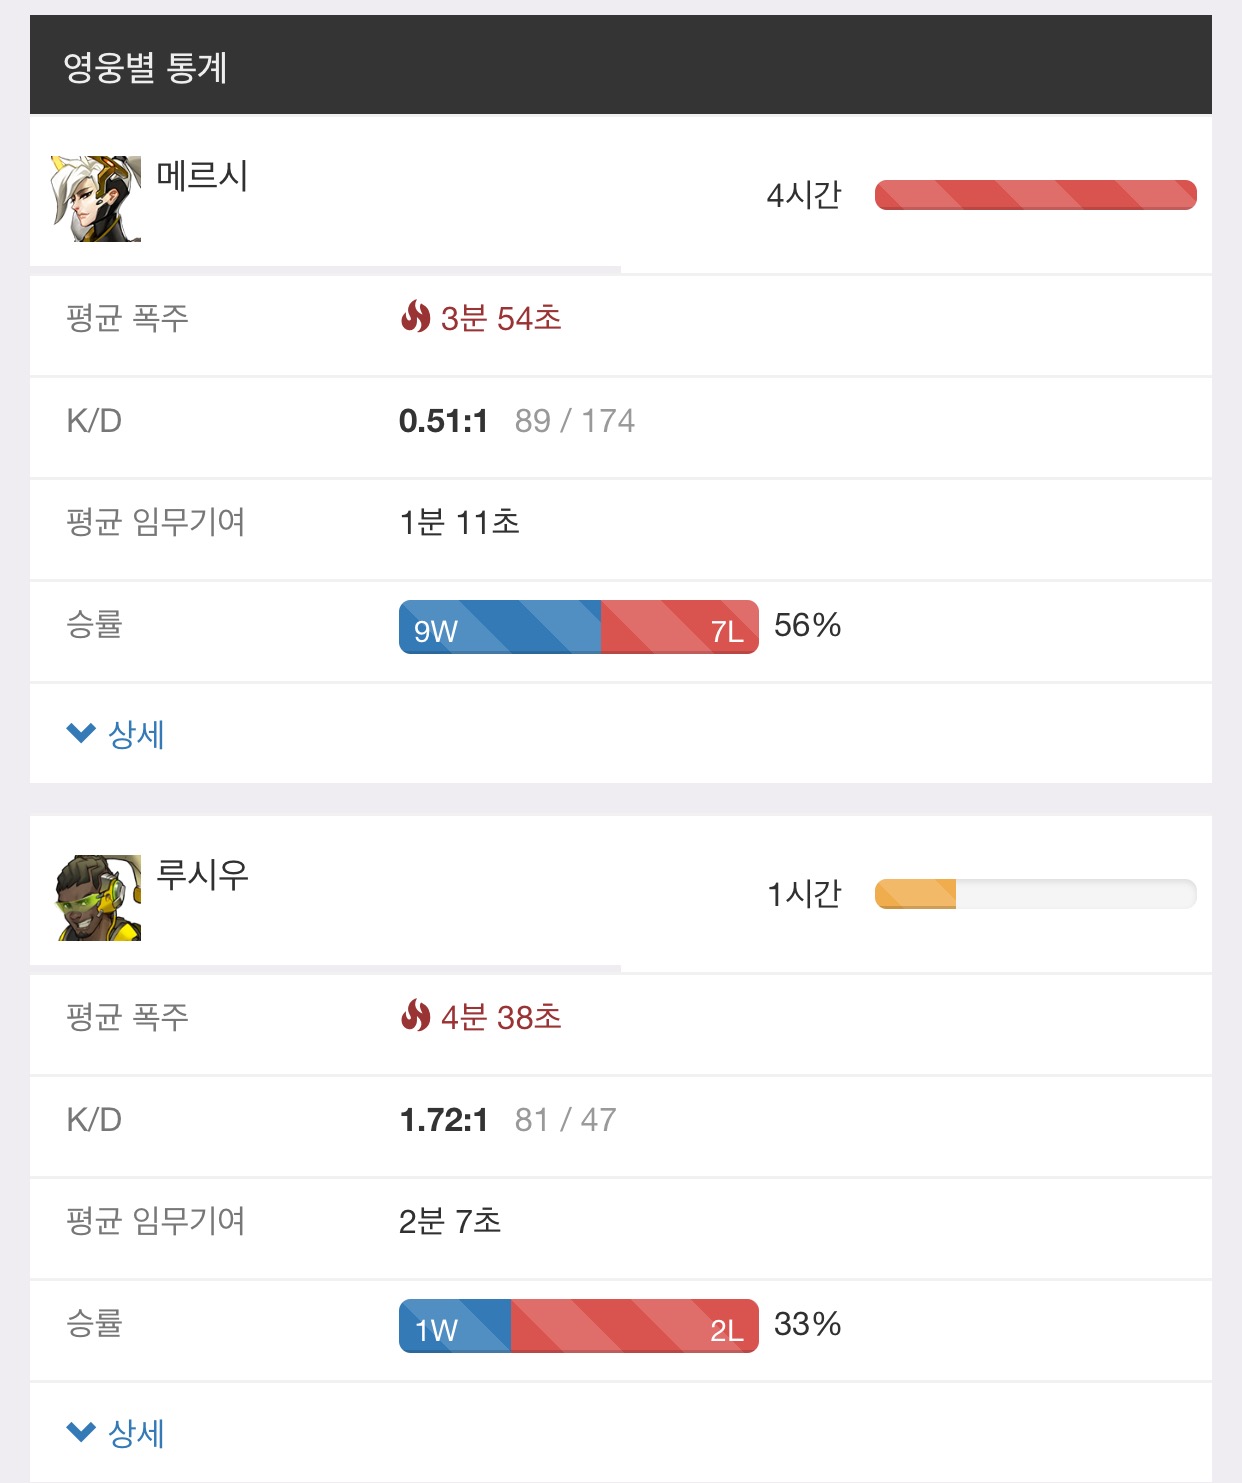Select the 메르시 hero name
1242x1483 pixels.
(x=202, y=175)
